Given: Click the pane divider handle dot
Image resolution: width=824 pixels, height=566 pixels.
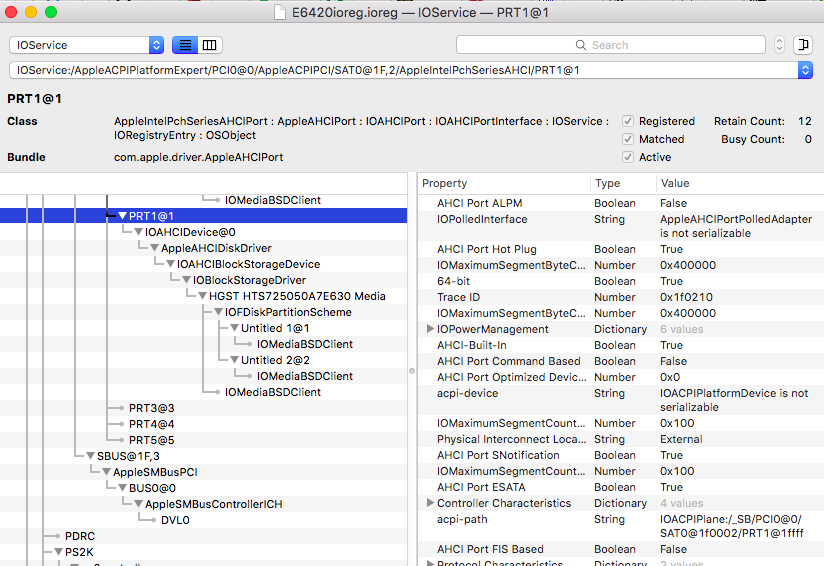Looking at the screenshot, I should [x=412, y=370].
